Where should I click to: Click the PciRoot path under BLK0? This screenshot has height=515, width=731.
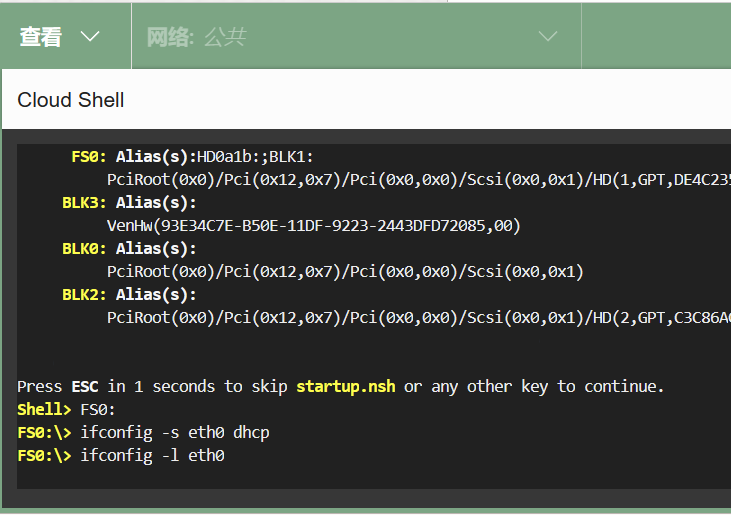pos(345,271)
